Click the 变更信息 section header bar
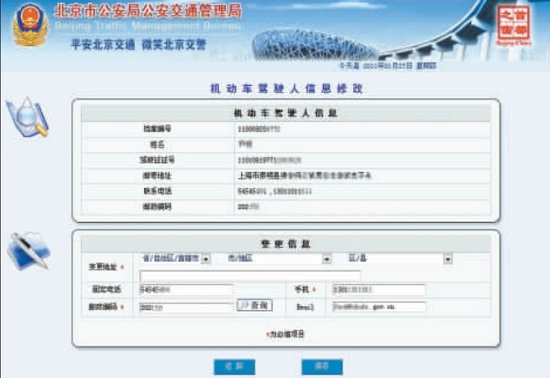 [286, 244]
